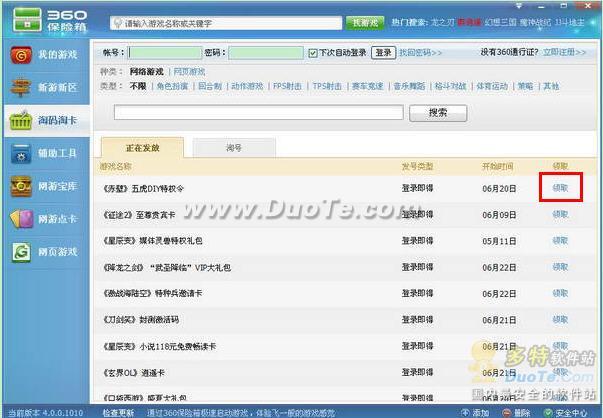Focus the search box left of 搜索
Image resolution: width=603 pixels, height=418 pixels.
pos(258,113)
